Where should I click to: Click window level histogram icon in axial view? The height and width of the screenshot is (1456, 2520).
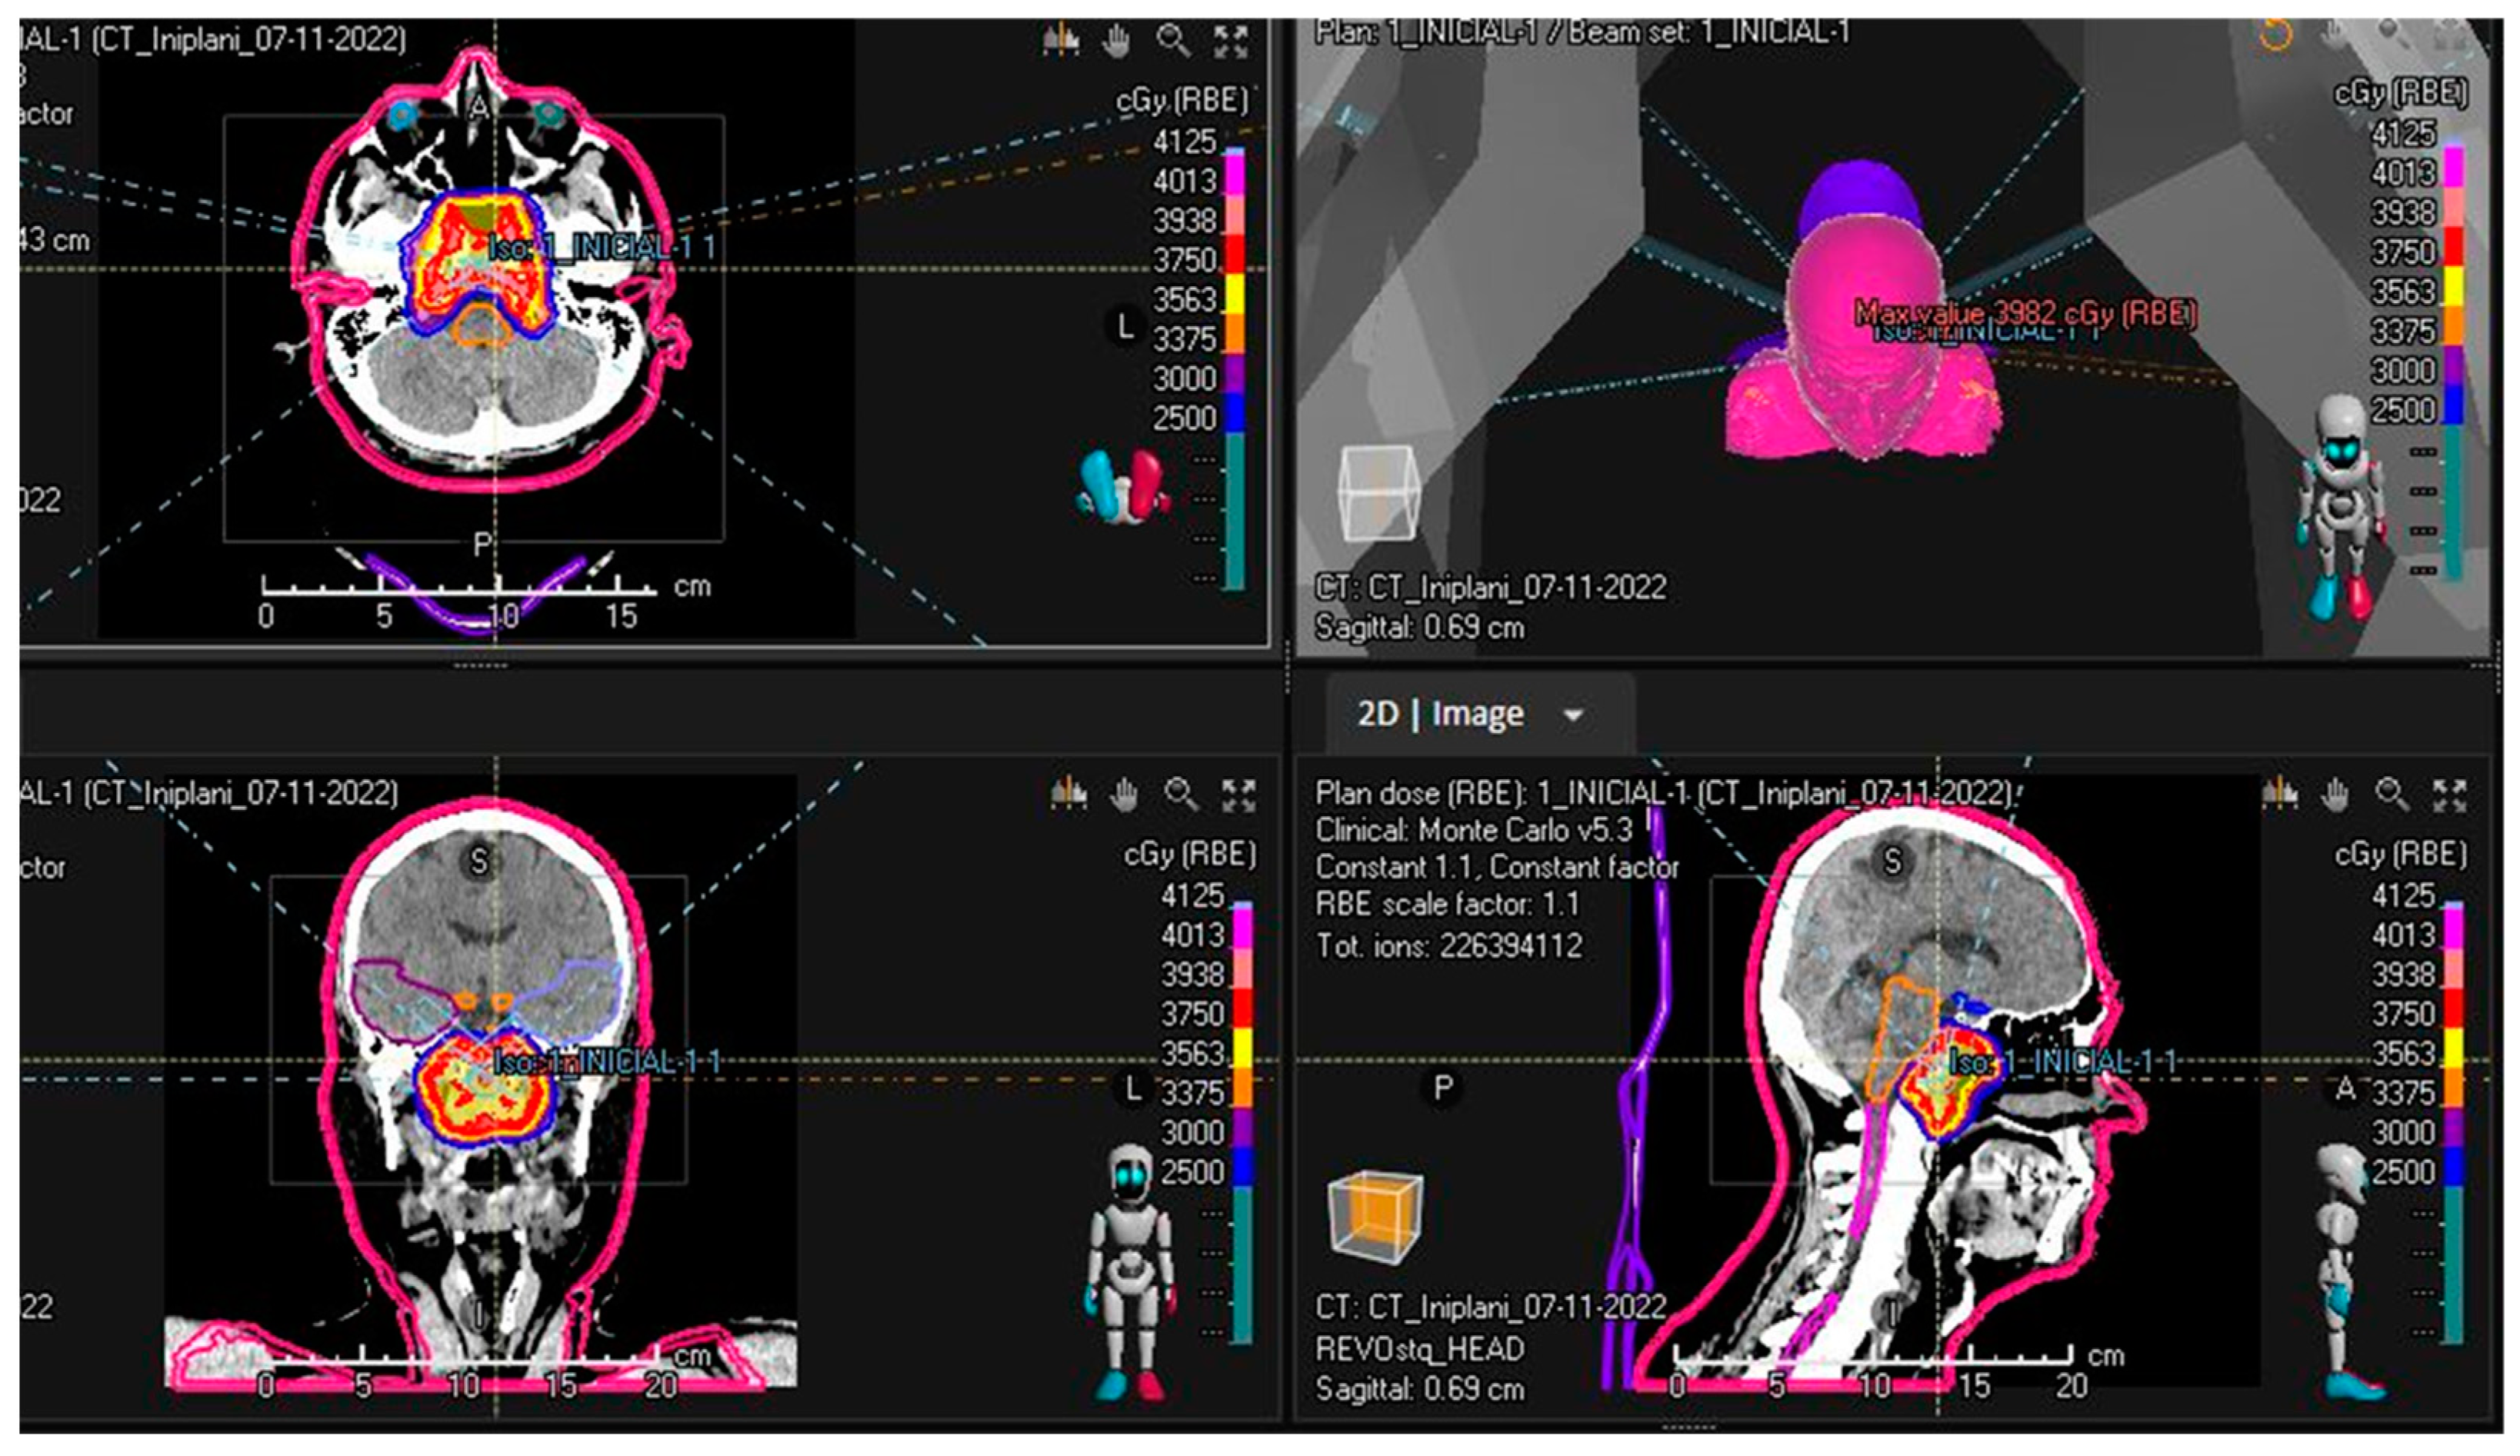[x=1061, y=41]
